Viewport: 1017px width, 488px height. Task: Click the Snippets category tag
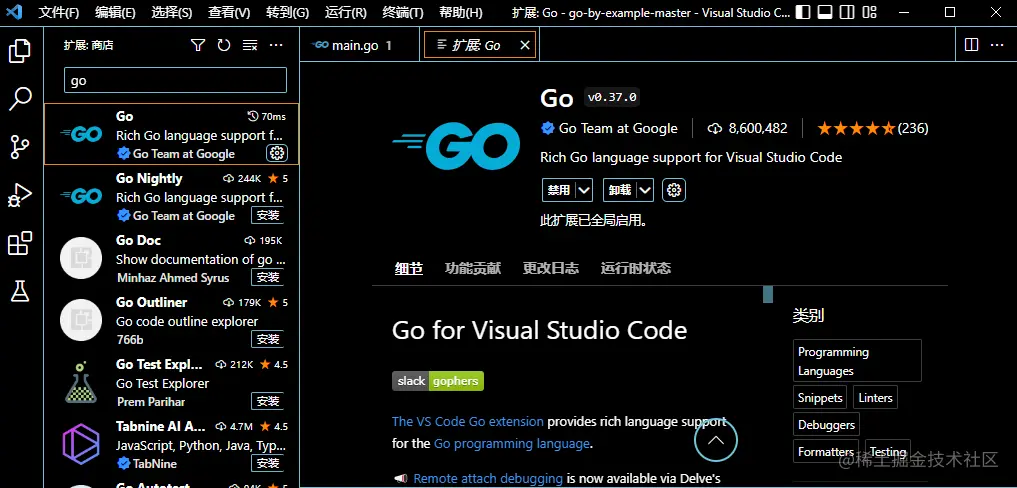click(x=820, y=398)
